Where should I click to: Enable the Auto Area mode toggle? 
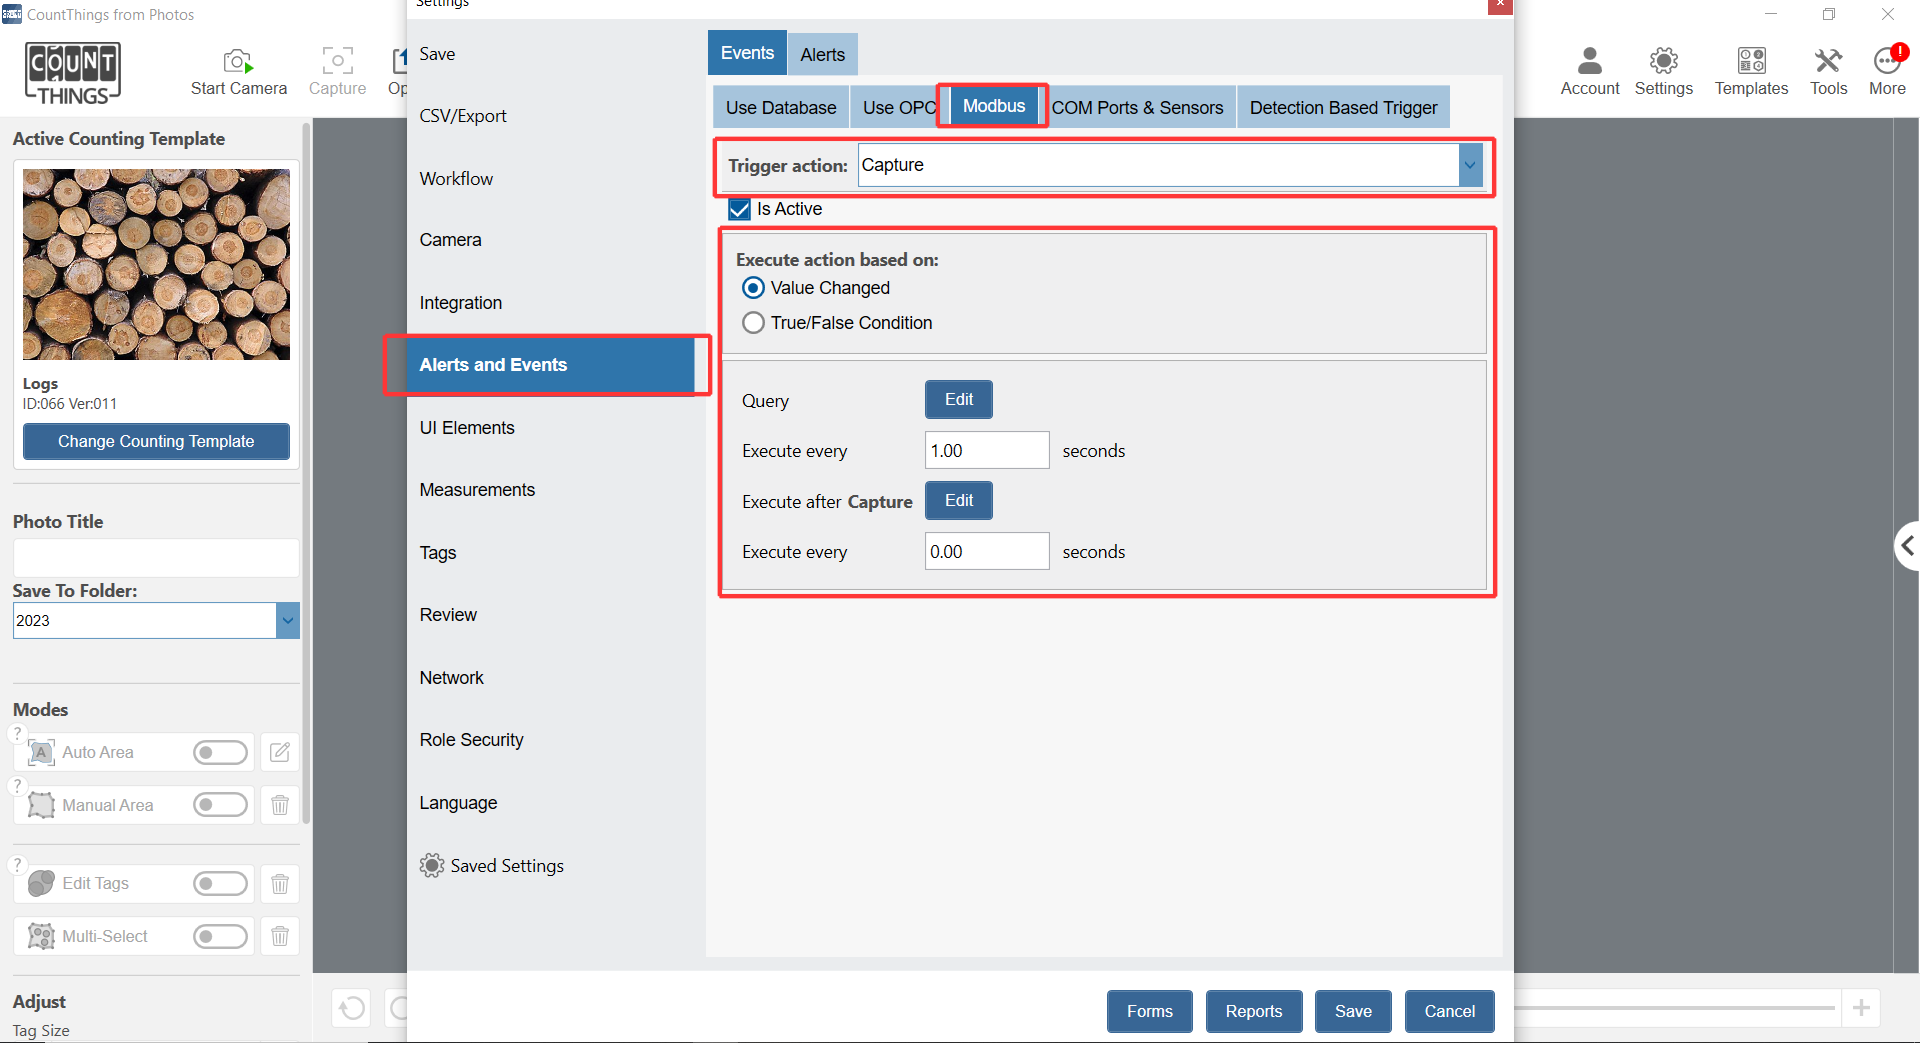pyautogui.click(x=220, y=752)
